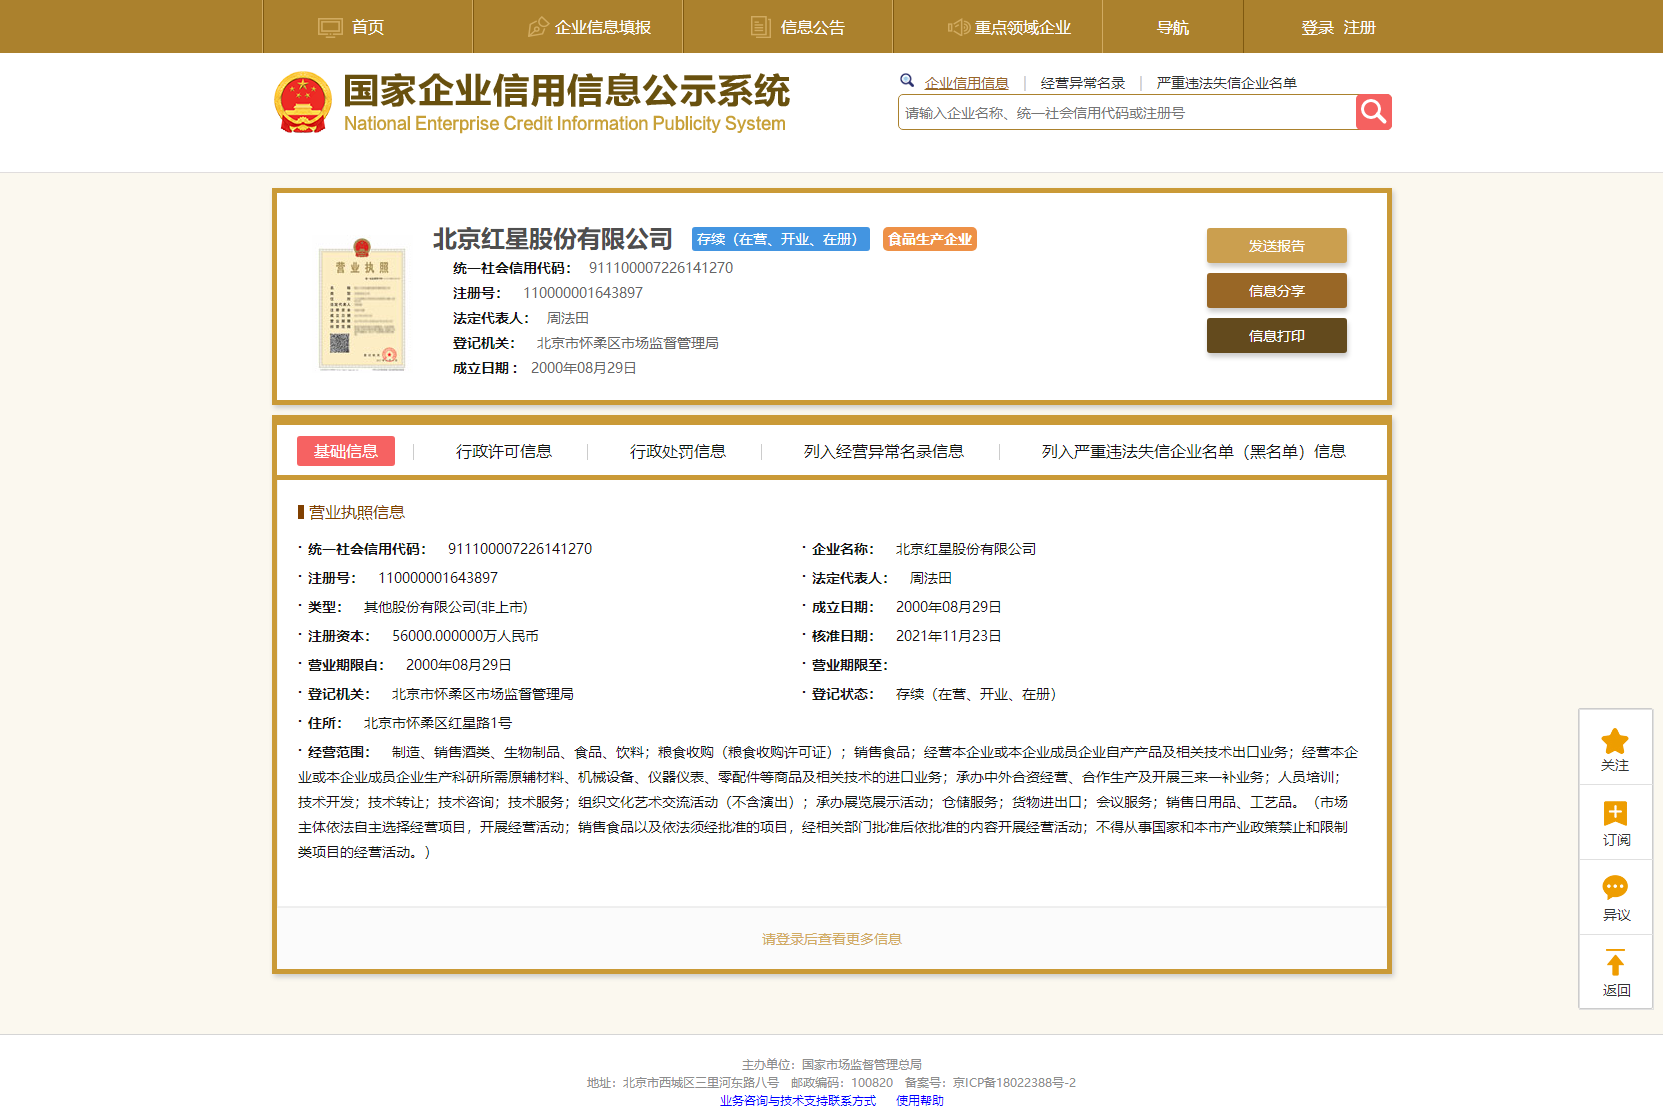The image size is (1663, 1109).
Task: Open the 重点领域企业 menu item
Action: [x=1021, y=27]
